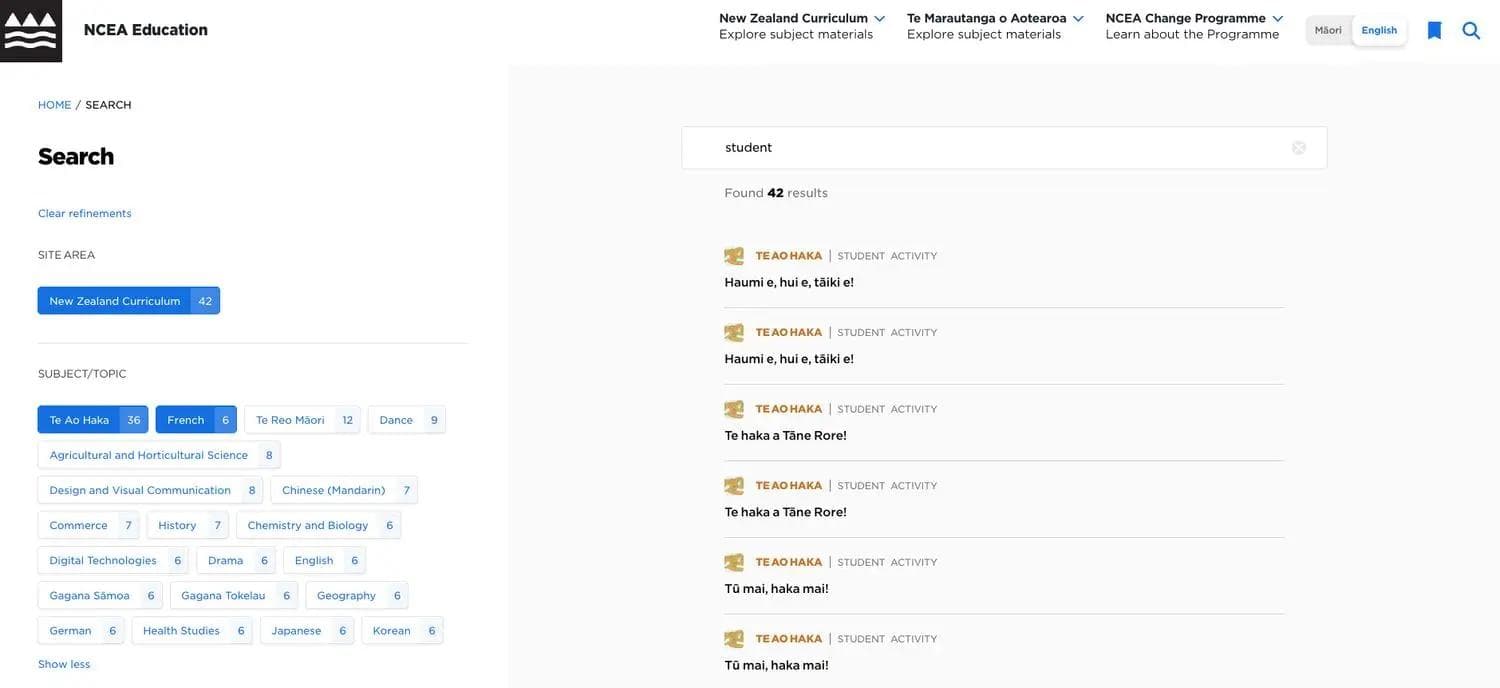Click Te Ao Haka icon on third result
The height and width of the screenshot is (688, 1500).
point(734,409)
